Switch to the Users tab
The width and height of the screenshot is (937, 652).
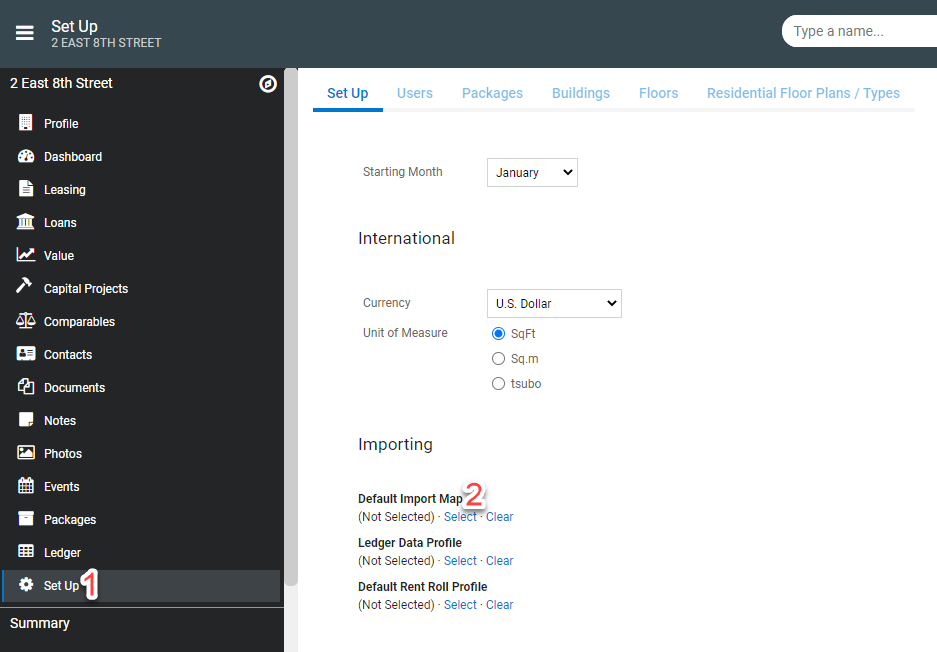[415, 93]
